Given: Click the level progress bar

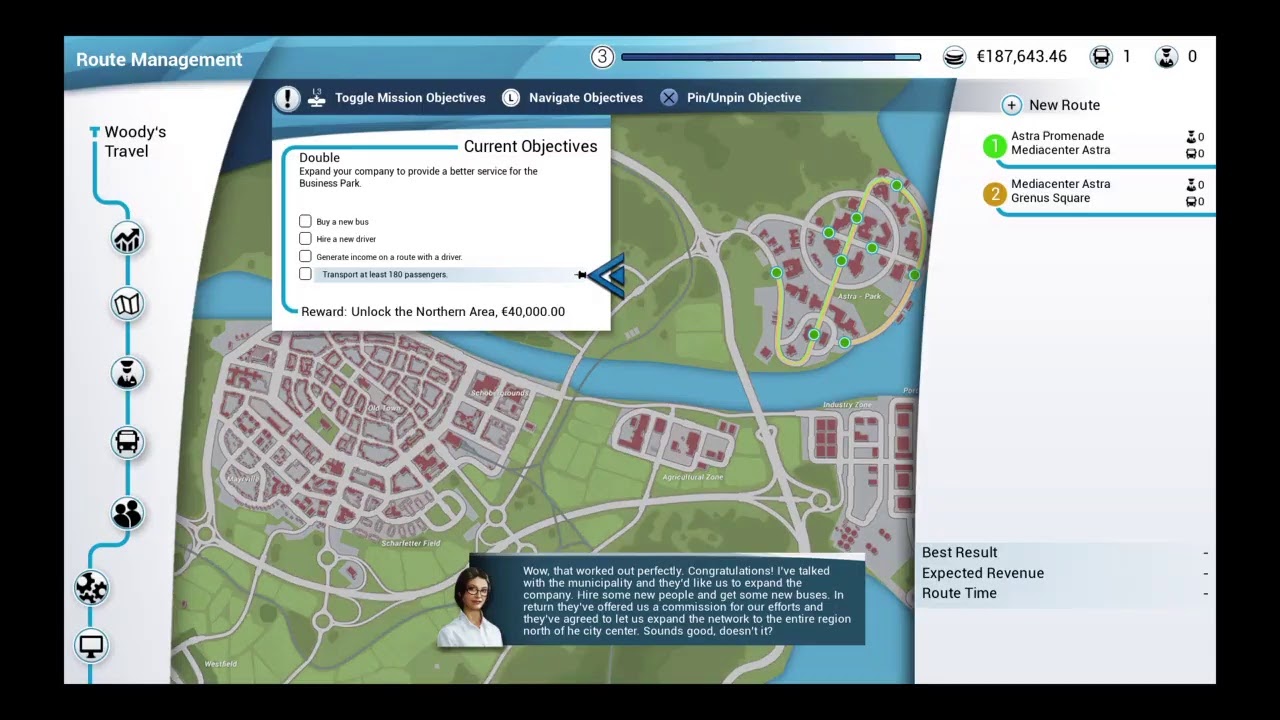Looking at the screenshot, I should (x=771, y=57).
